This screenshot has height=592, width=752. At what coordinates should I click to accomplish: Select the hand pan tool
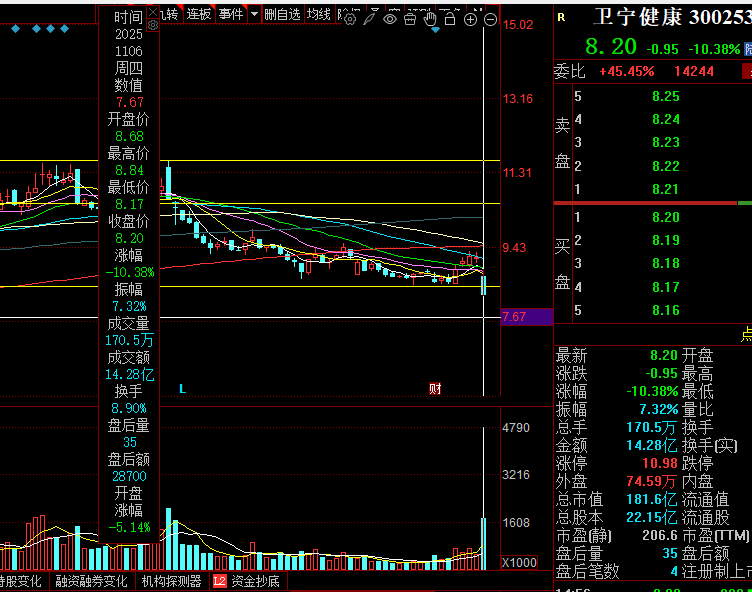[430, 19]
